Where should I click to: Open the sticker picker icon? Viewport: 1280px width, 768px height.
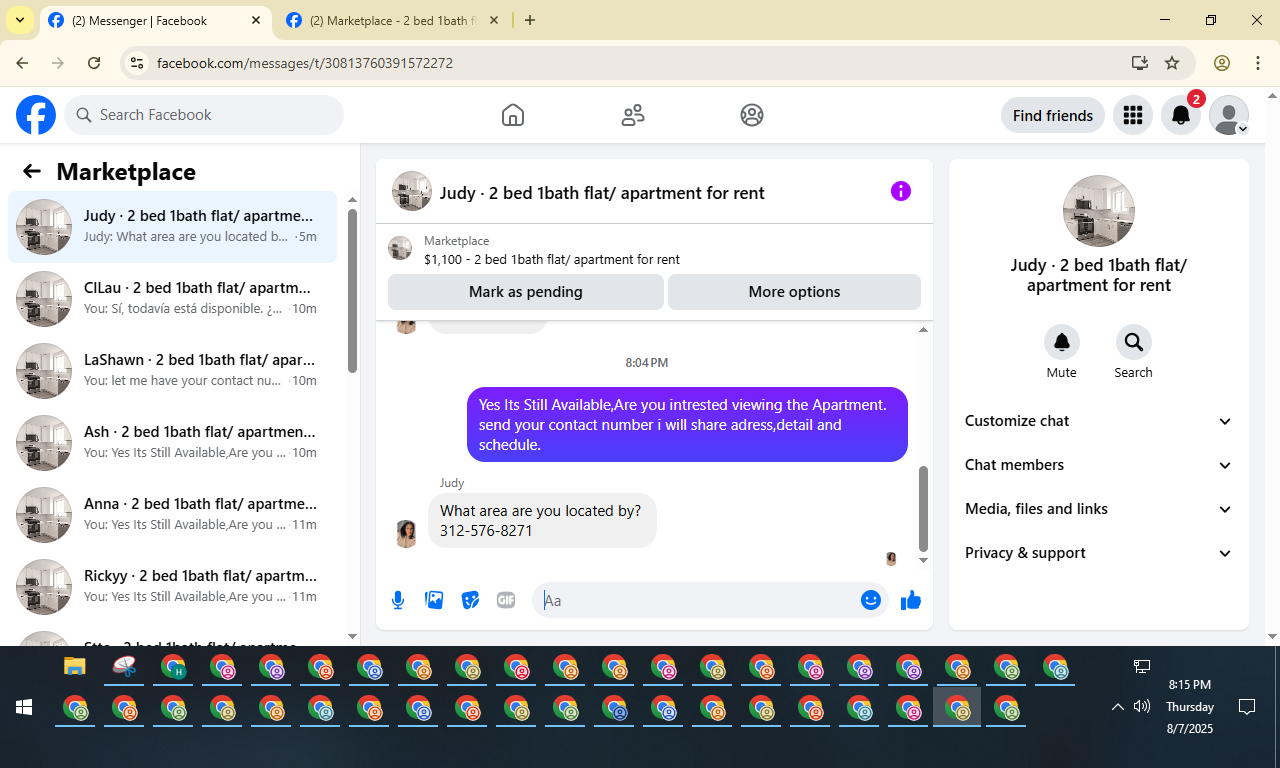coord(470,600)
